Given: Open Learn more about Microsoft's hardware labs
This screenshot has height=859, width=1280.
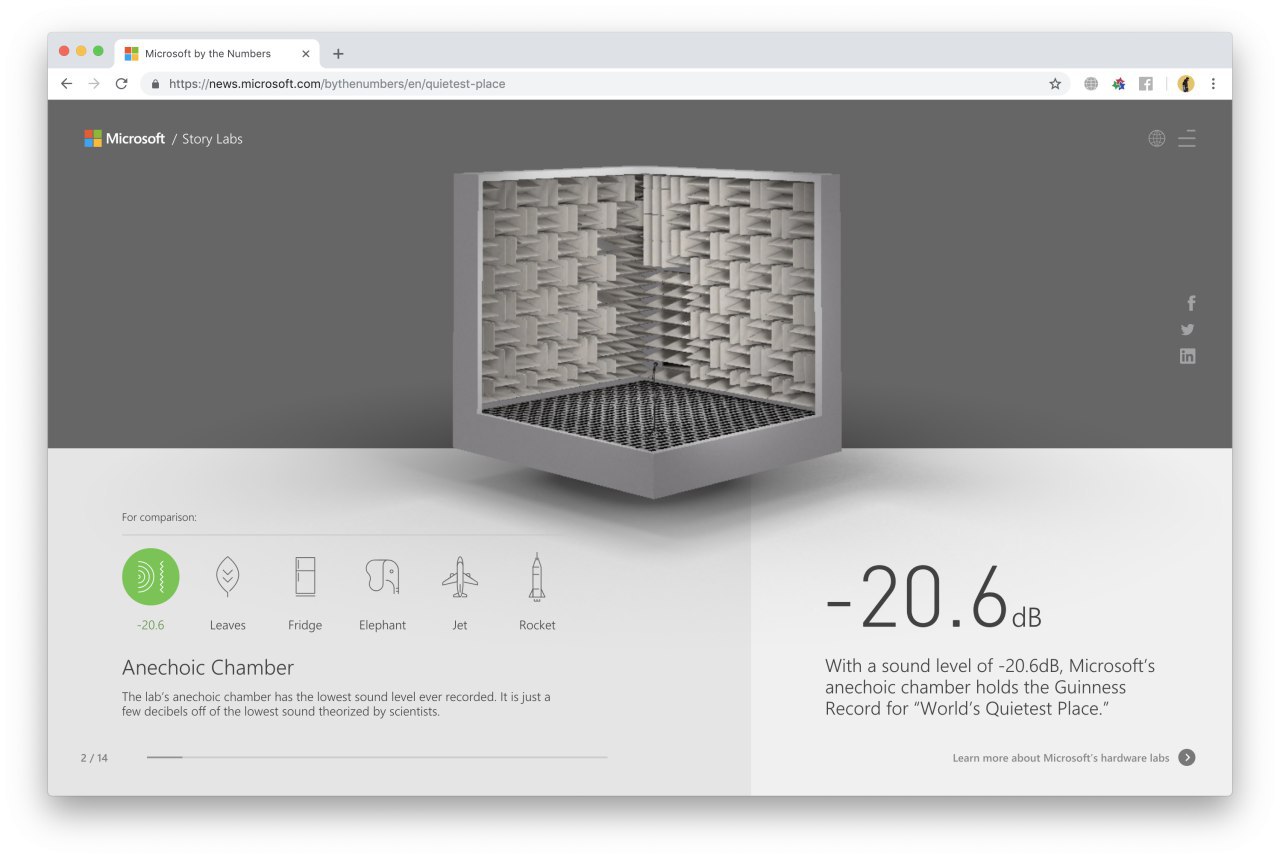Looking at the screenshot, I should [1061, 758].
